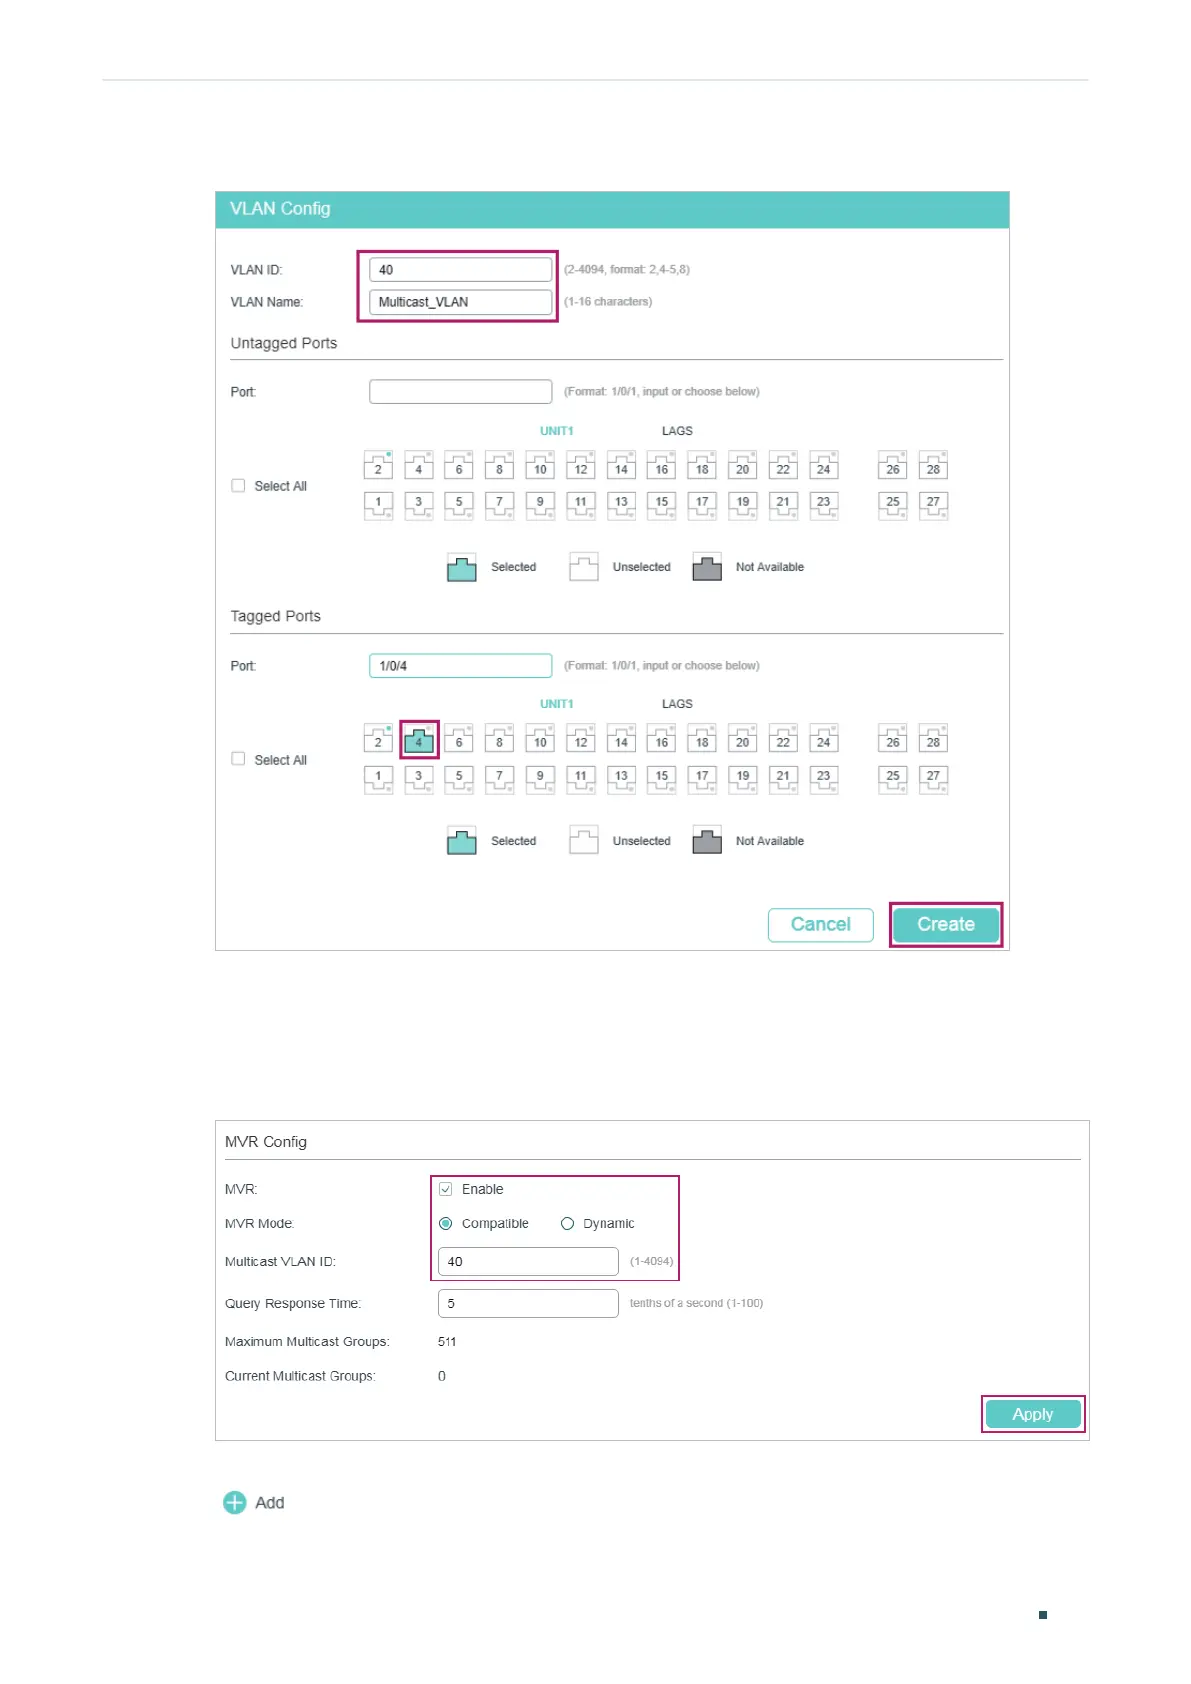Select port 14 in Tagged Ports

coord(621,739)
